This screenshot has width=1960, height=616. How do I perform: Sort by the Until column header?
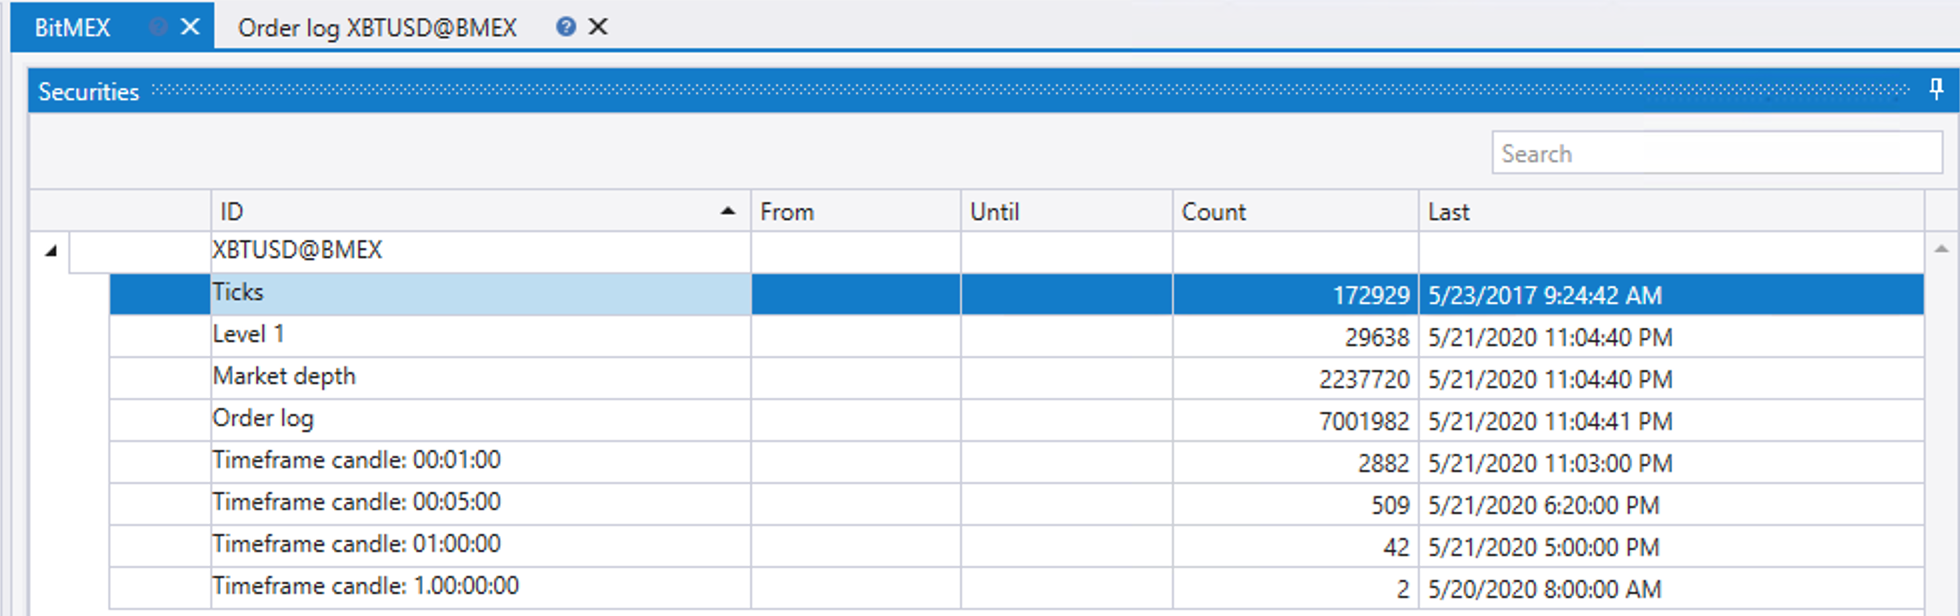[x=1067, y=211]
